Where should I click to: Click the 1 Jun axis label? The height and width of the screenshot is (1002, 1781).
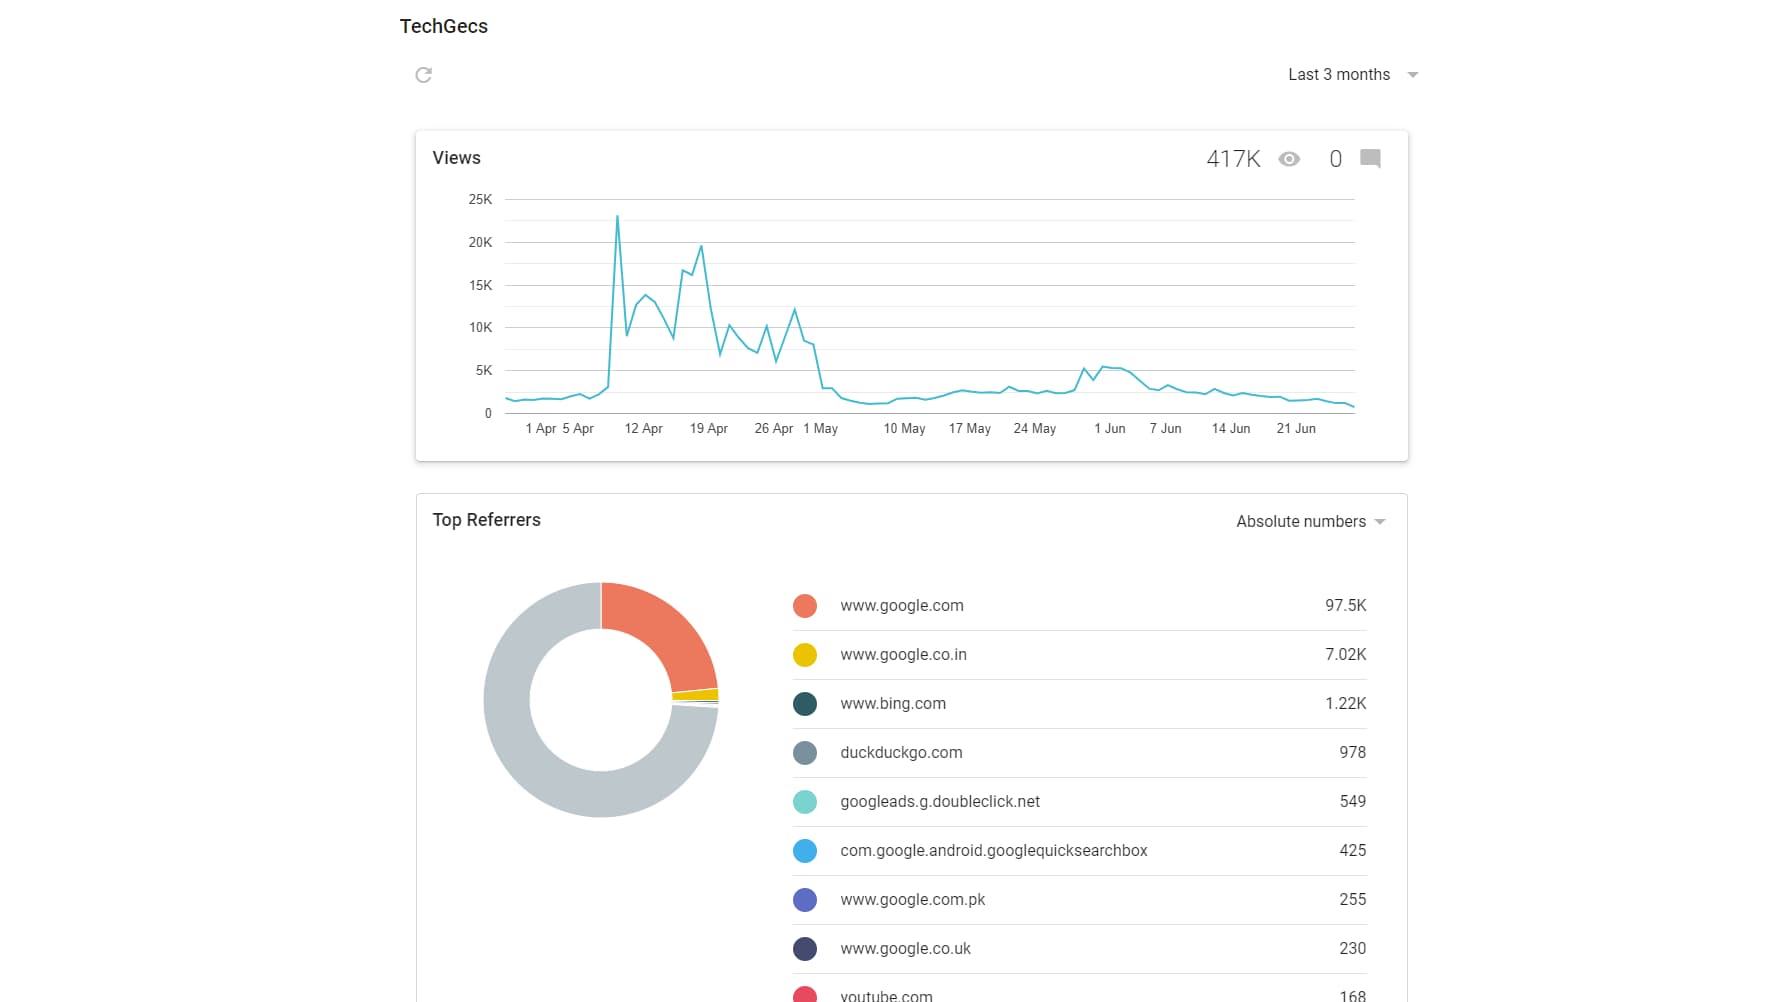pyautogui.click(x=1109, y=429)
